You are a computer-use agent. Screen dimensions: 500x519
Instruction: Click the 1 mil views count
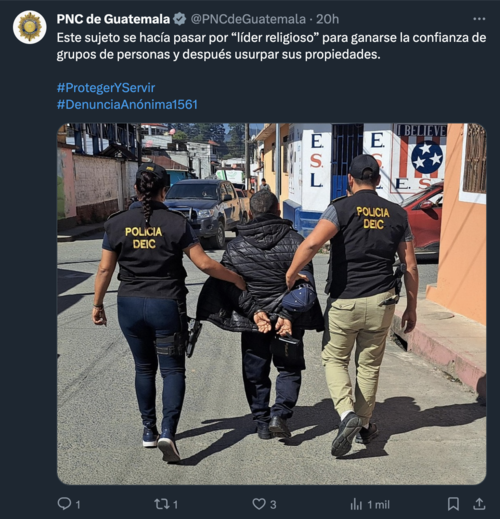tap(379, 505)
